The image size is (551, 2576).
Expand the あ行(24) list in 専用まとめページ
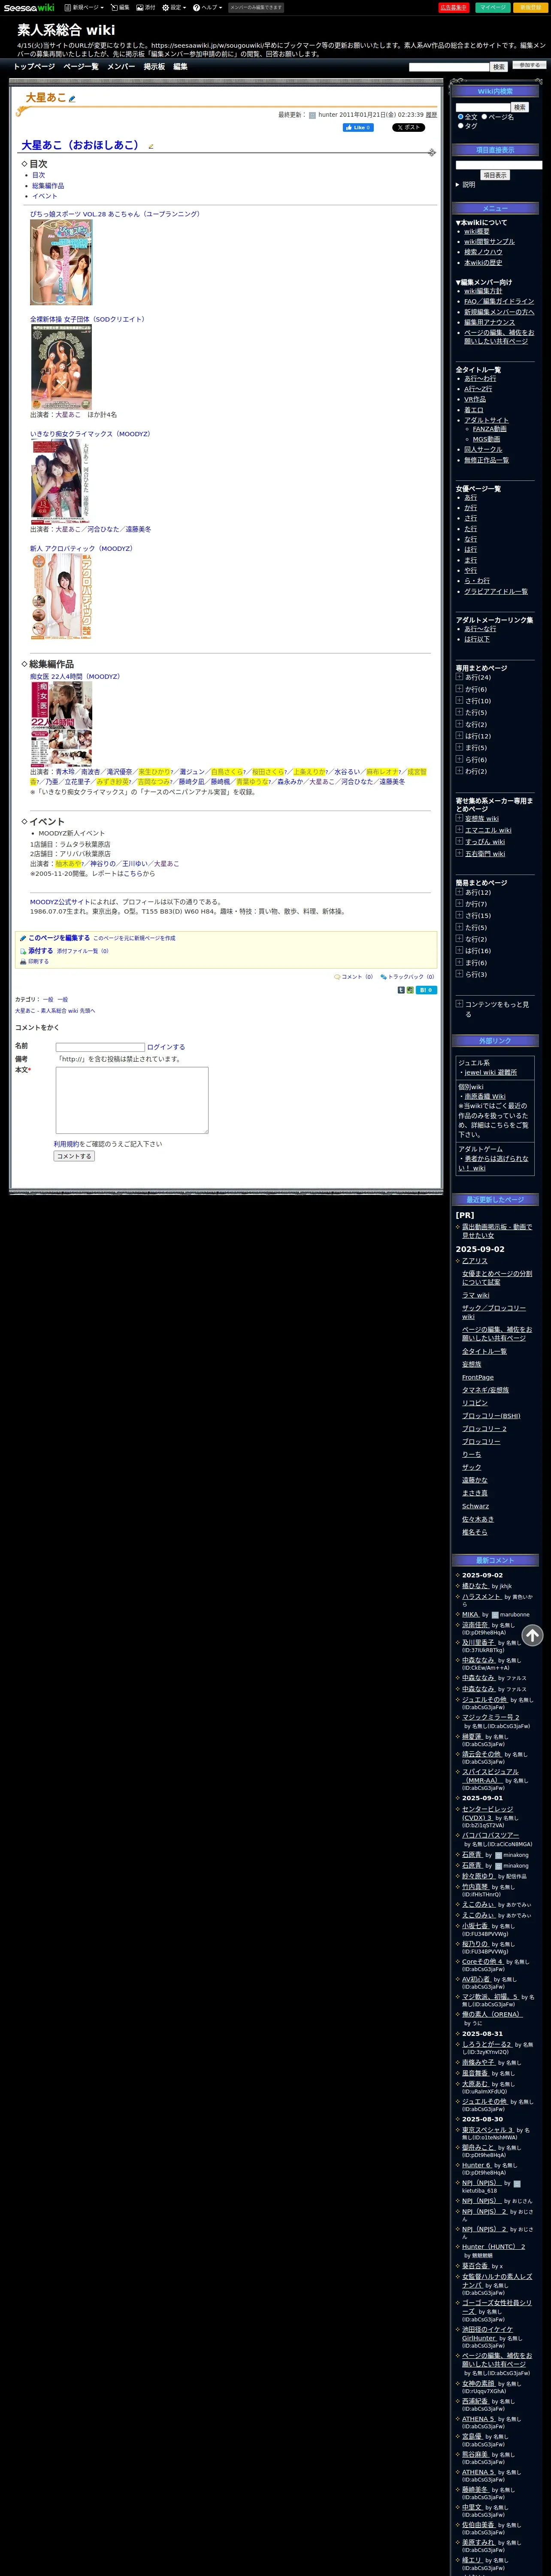[x=459, y=677]
